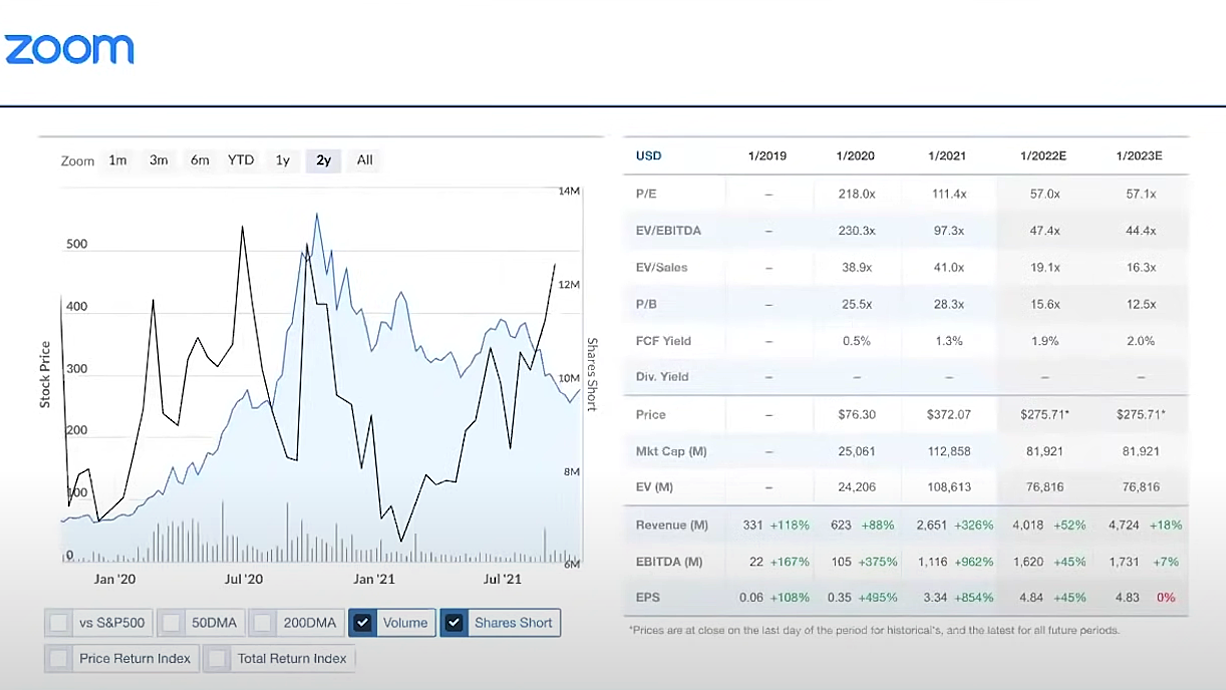Viewport: 1226px width, 690px height.
Task: Enable the 50DMA checkbox
Action: click(171, 623)
